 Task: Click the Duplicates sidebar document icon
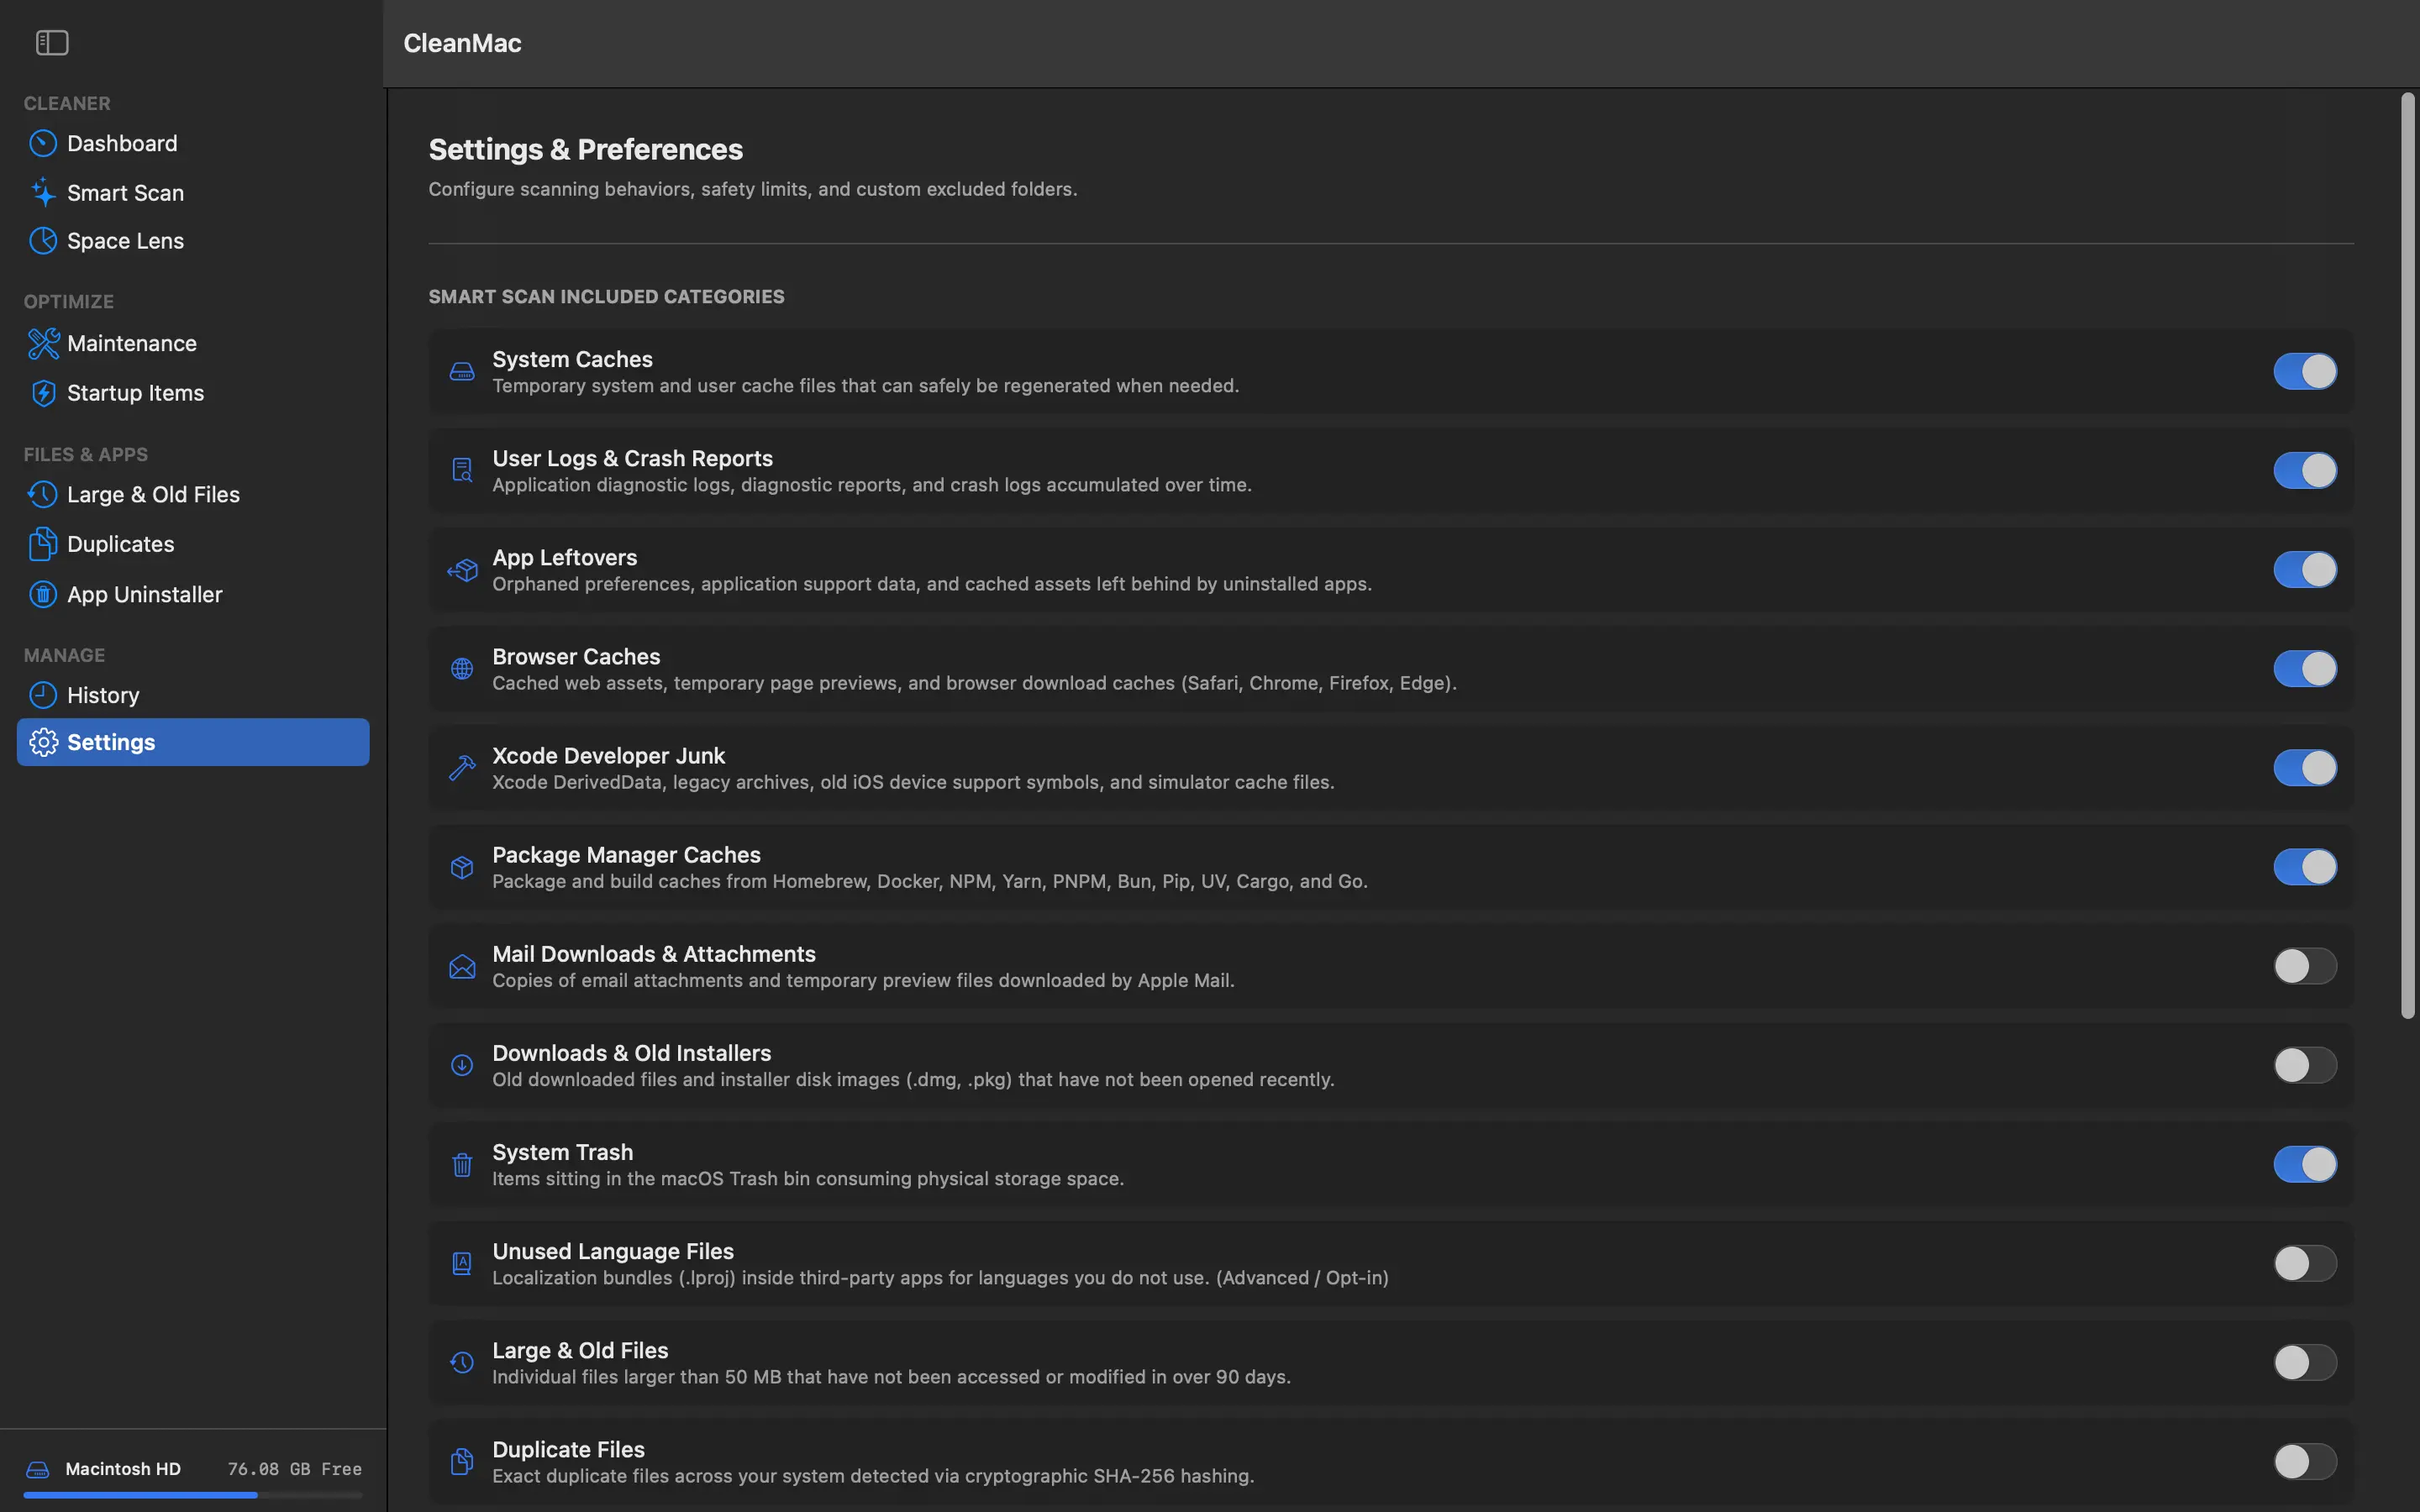[43, 544]
